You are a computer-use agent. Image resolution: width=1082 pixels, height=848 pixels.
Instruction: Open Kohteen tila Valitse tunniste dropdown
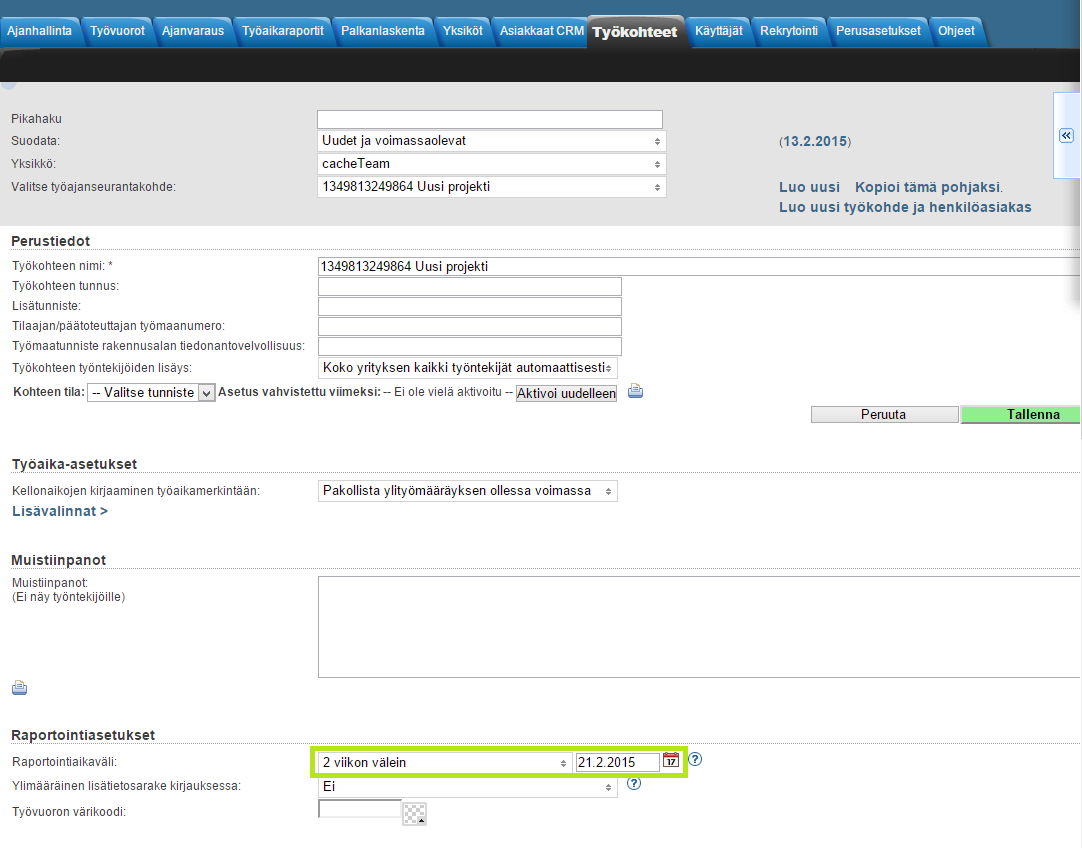point(150,393)
